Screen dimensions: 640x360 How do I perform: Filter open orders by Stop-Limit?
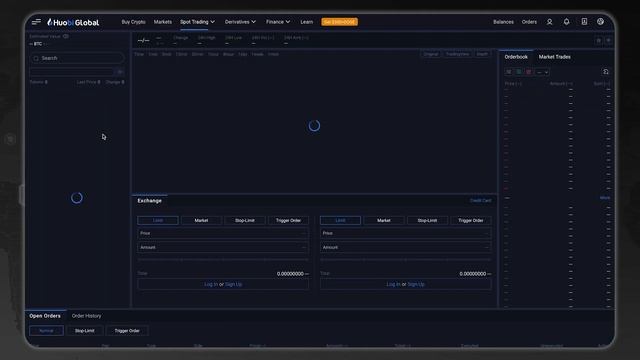click(x=84, y=331)
